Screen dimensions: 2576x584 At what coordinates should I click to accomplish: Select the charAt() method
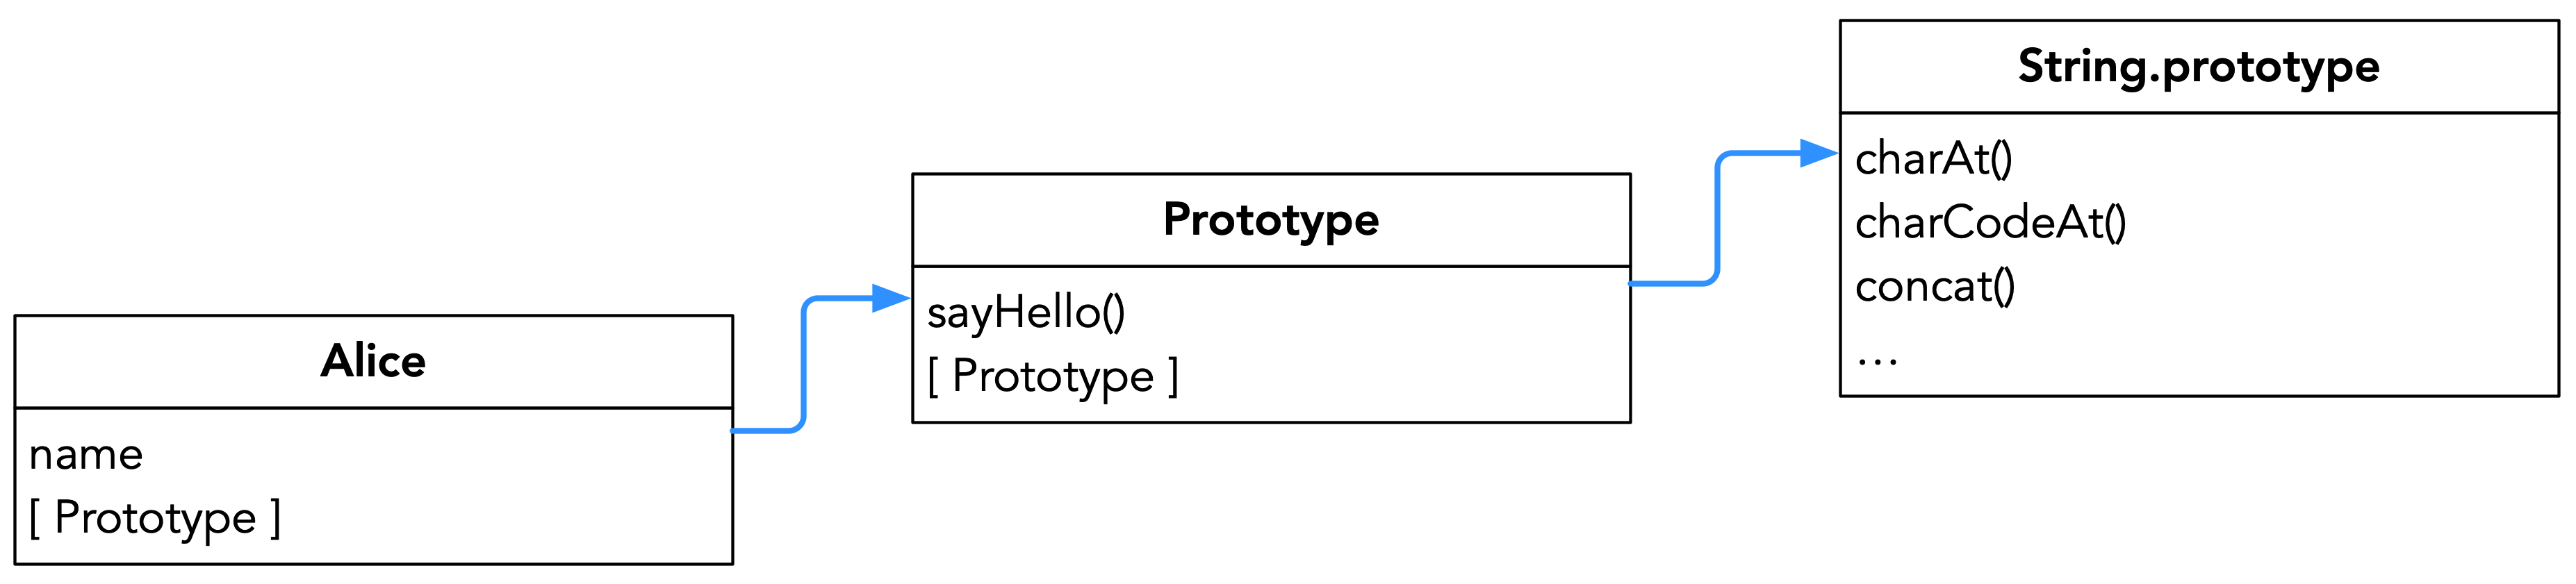1933,159
